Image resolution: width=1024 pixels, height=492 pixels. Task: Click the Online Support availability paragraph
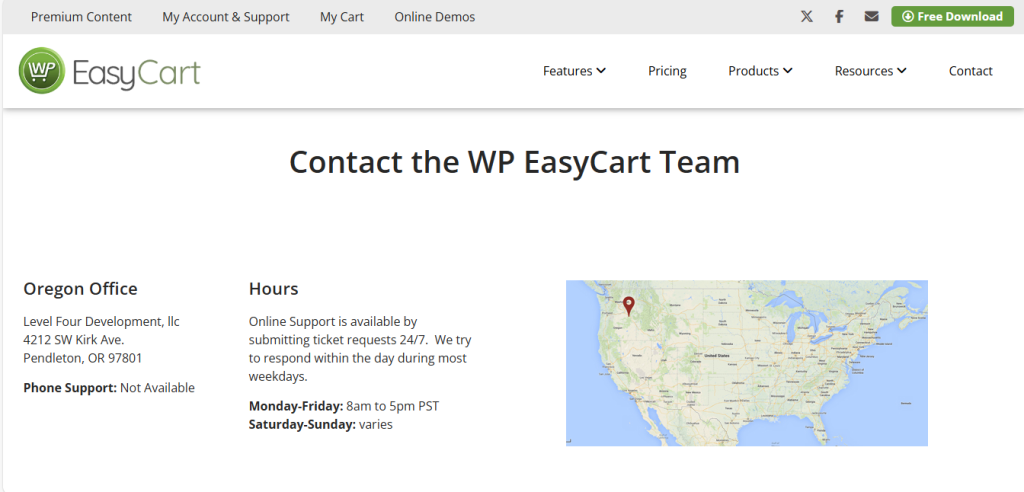[x=360, y=349]
